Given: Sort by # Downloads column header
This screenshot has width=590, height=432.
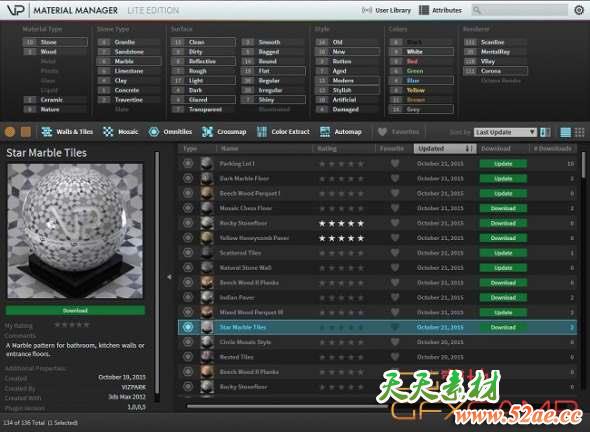Looking at the screenshot, I should [x=553, y=149].
